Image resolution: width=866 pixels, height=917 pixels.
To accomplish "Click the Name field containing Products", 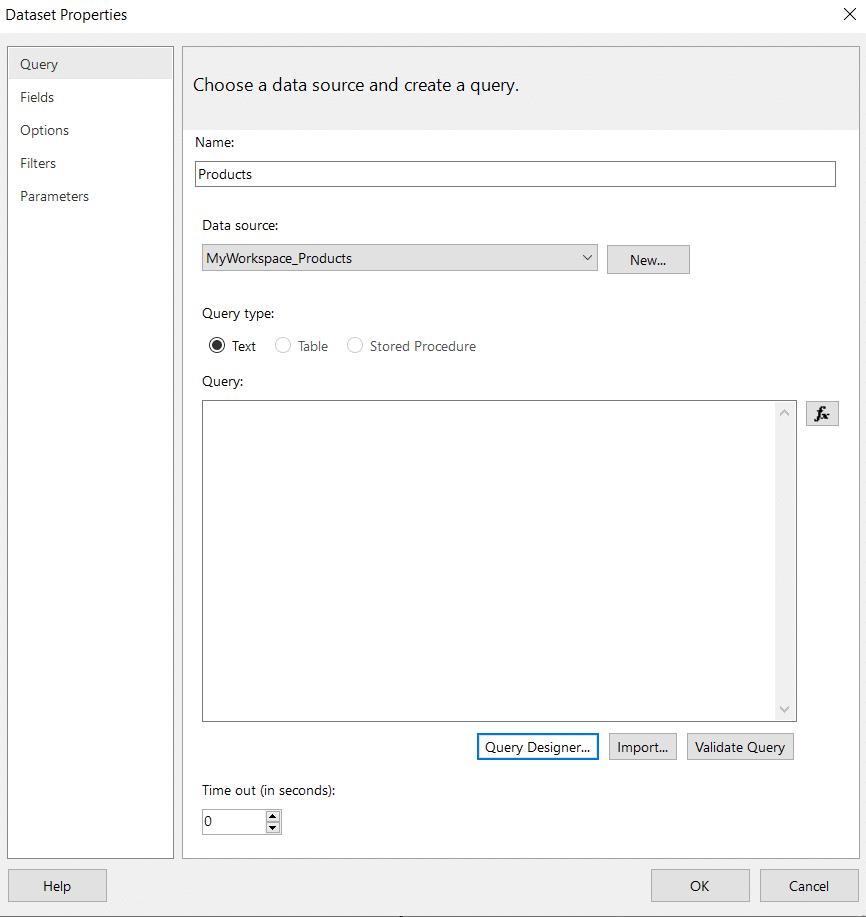I will [x=515, y=174].
